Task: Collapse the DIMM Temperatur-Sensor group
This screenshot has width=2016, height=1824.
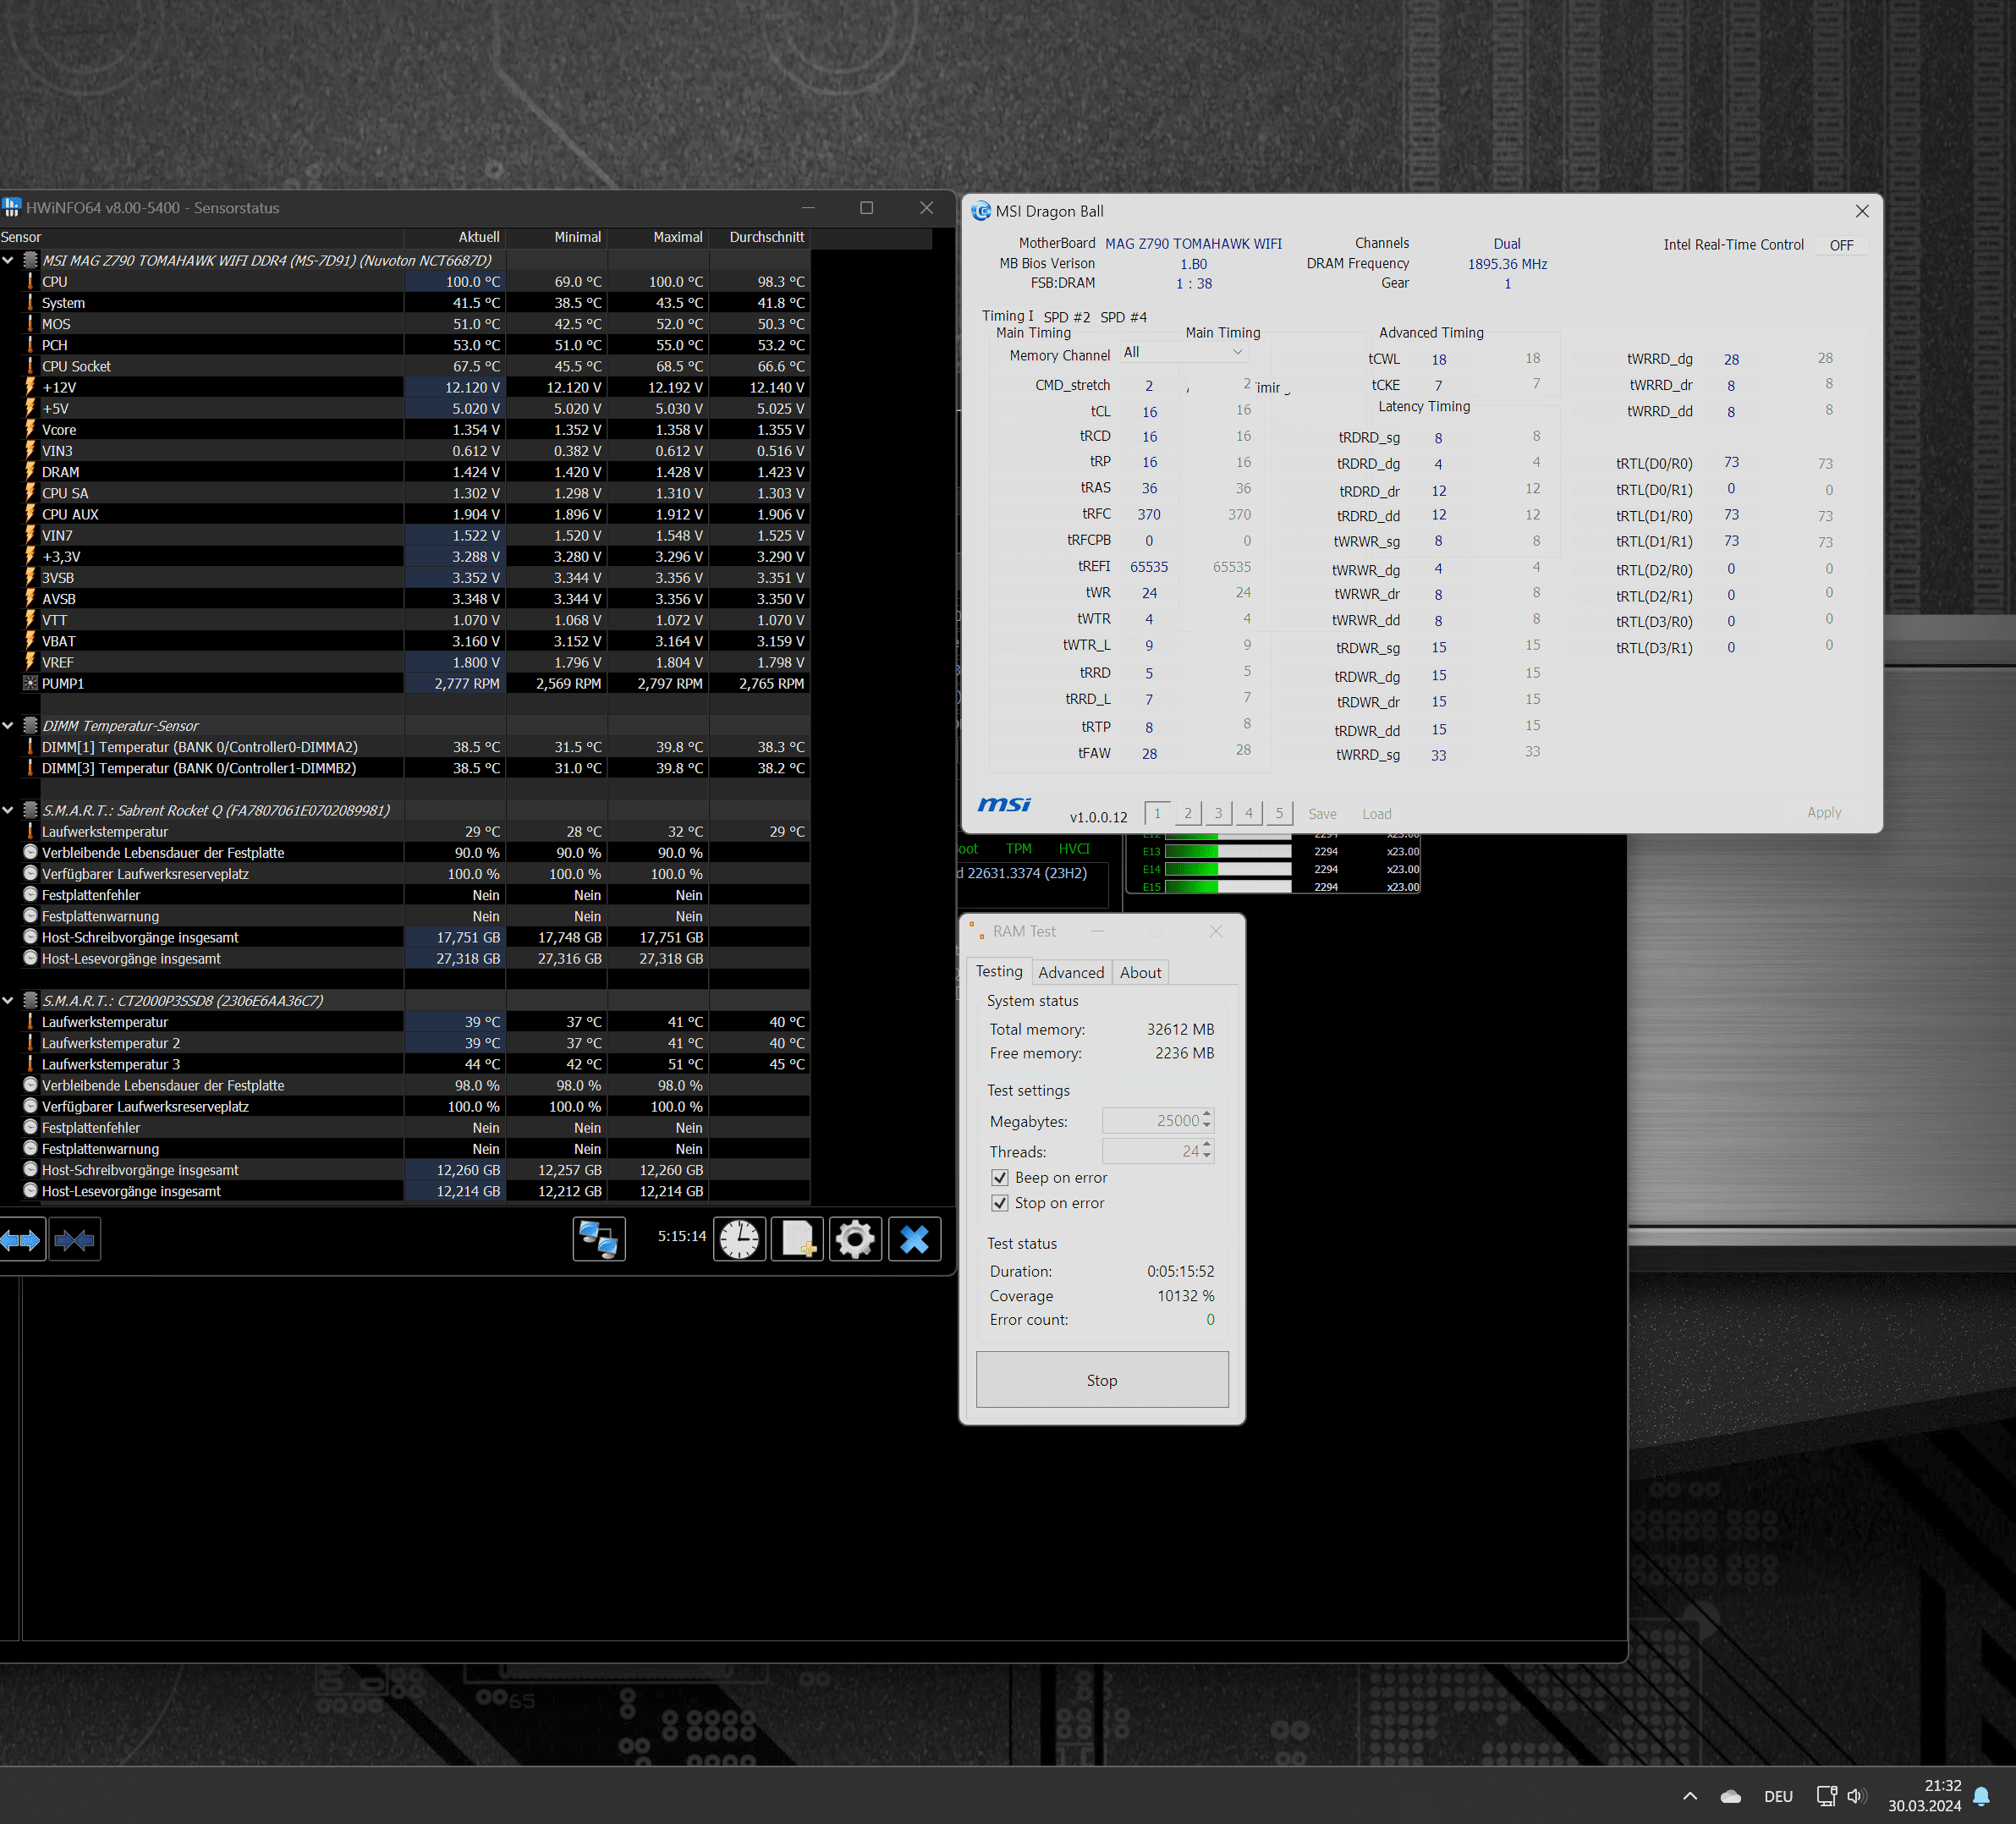Action: 8,726
